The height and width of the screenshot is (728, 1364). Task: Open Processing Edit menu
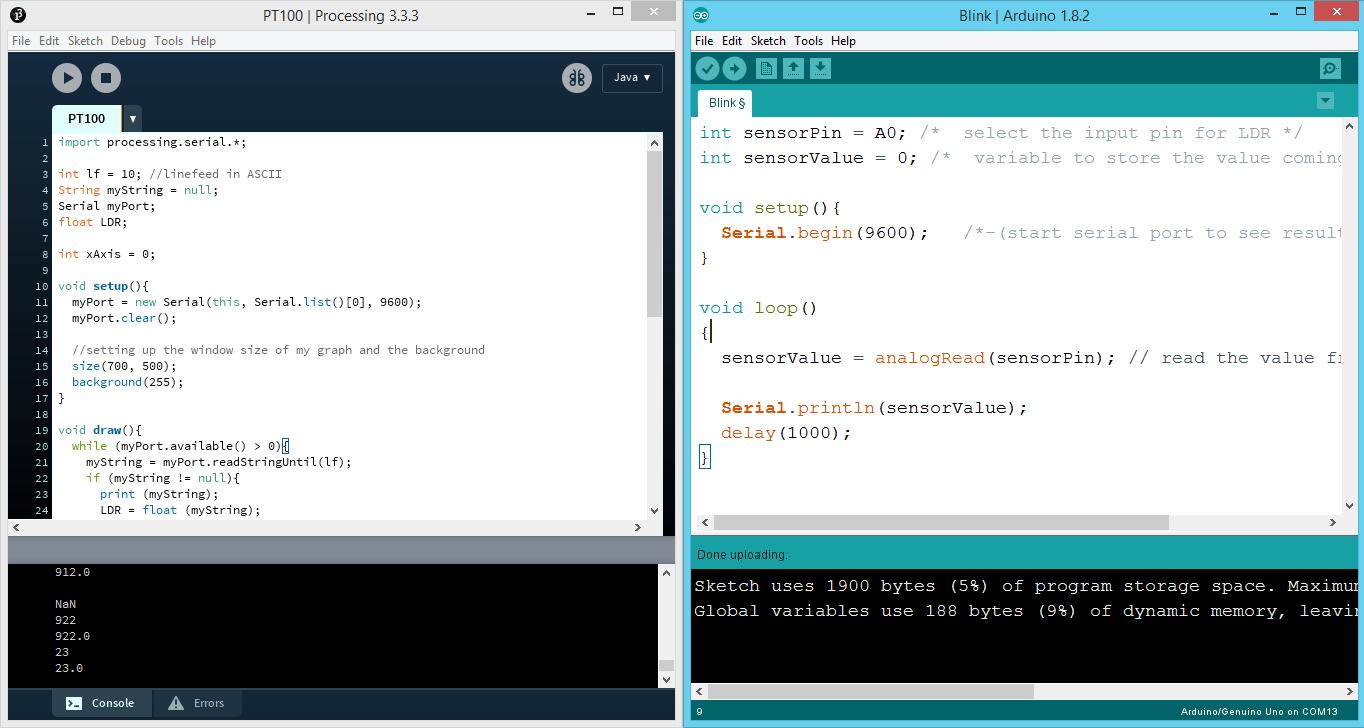pyautogui.click(x=49, y=41)
